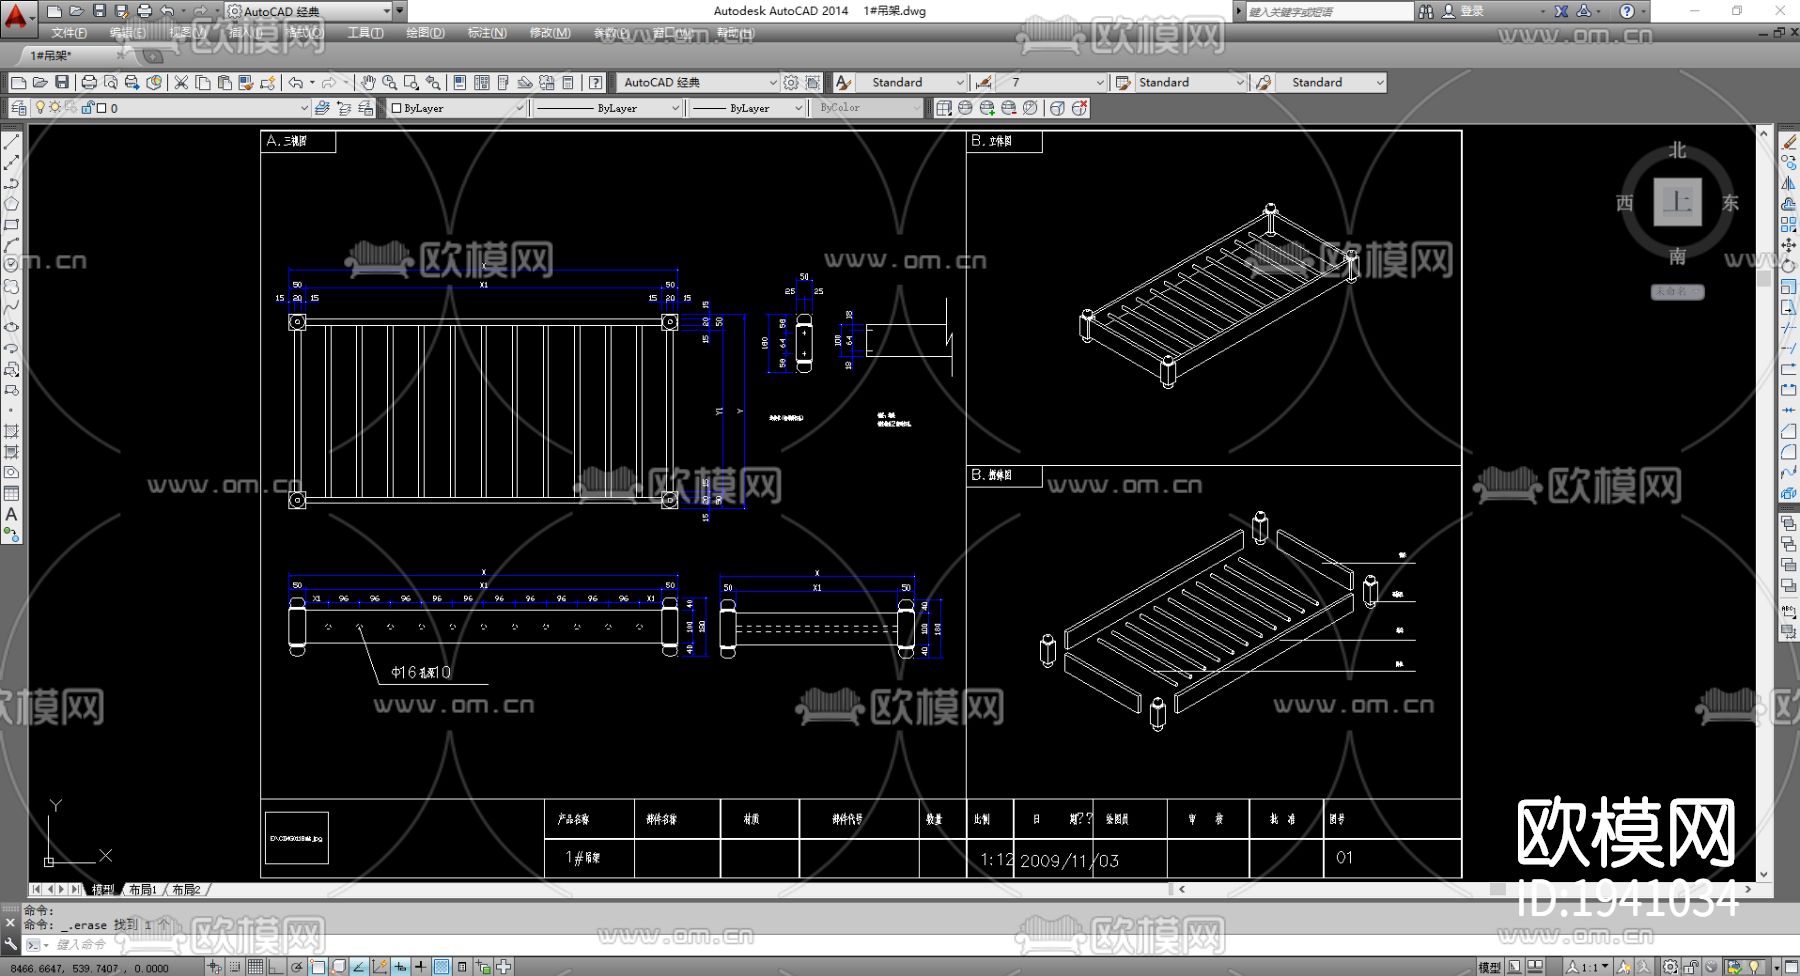Click the Save icon in standard toolbar
The image size is (1800, 976).
(62, 82)
